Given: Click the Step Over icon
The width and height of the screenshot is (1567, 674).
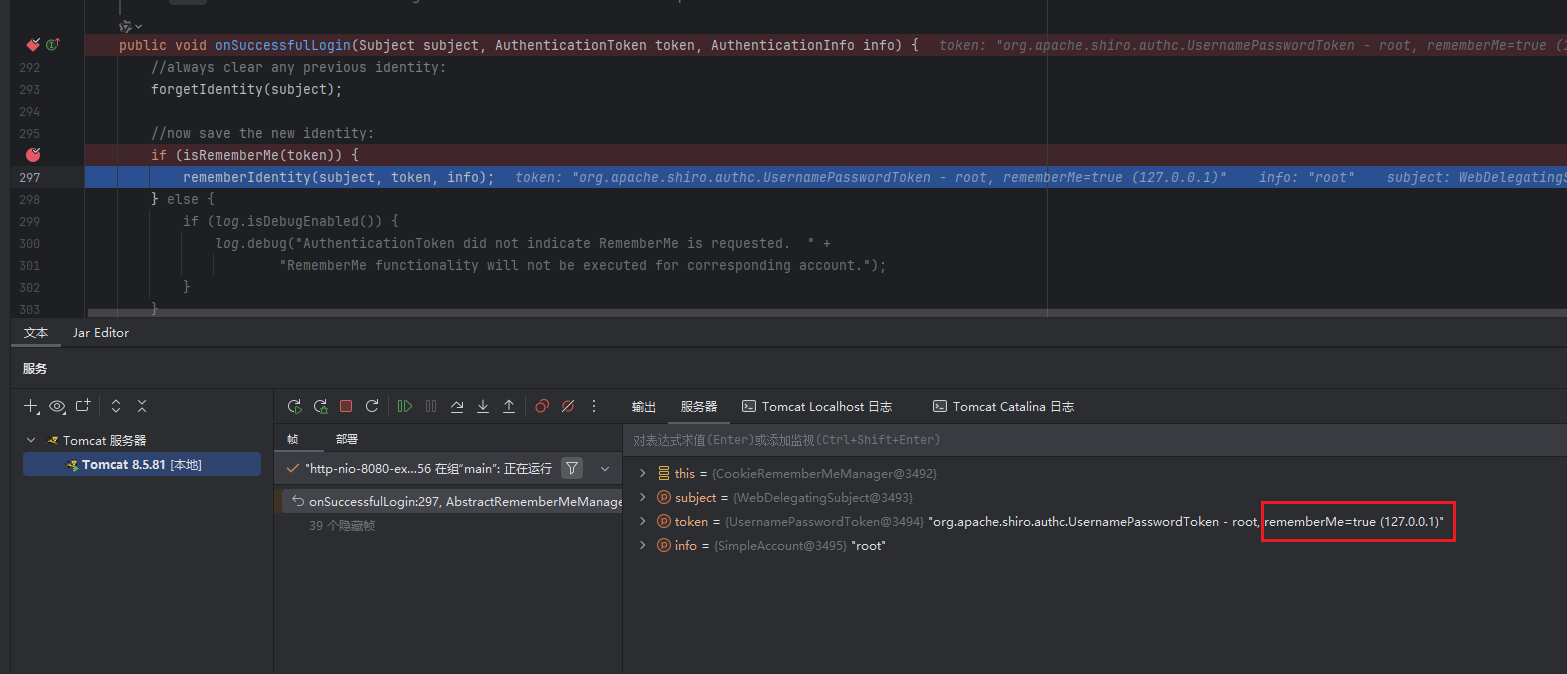Looking at the screenshot, I should (457, 406).
